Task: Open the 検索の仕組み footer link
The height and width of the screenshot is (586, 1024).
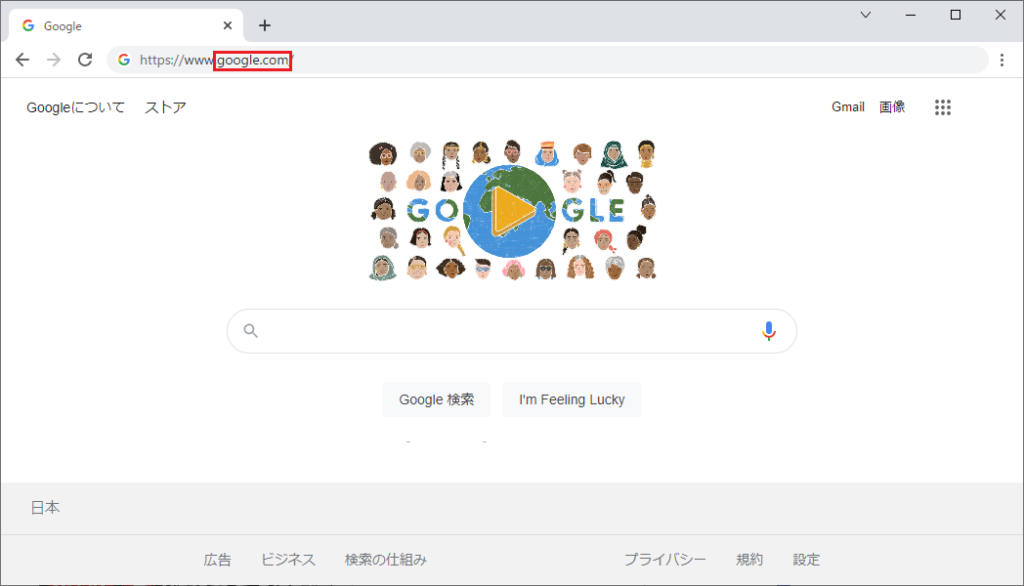Action: [x=385, y=560]
